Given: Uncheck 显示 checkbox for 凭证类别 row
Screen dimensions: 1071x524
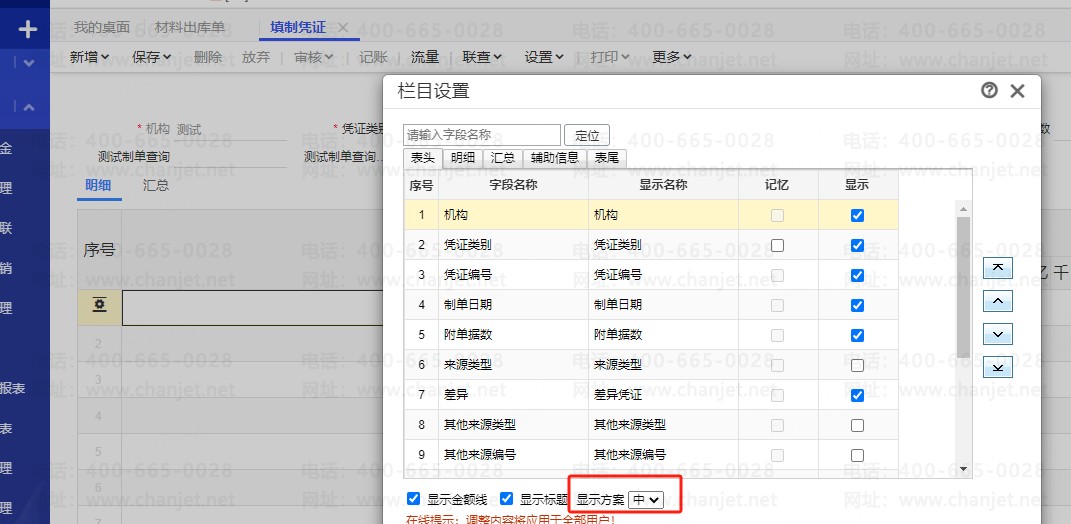Looking at the screenshot, I should point(857,245).
